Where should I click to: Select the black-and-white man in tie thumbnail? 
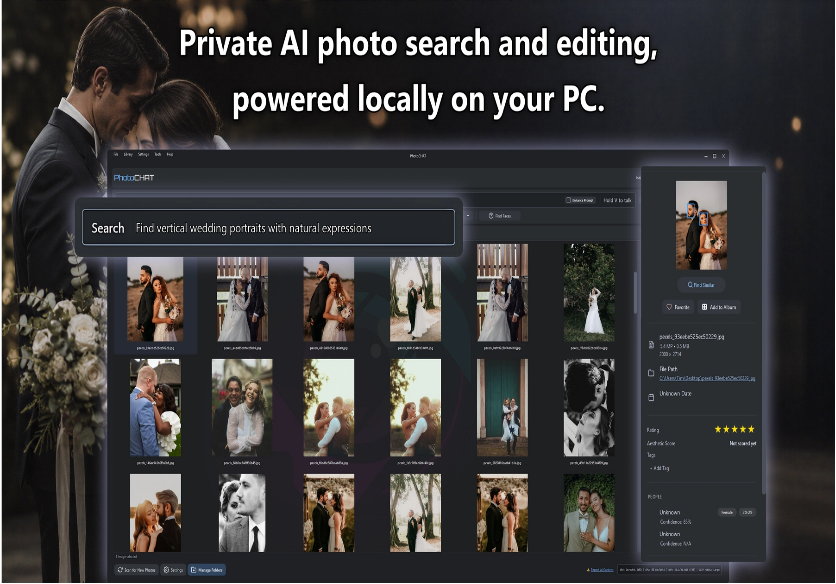point(242,513)
